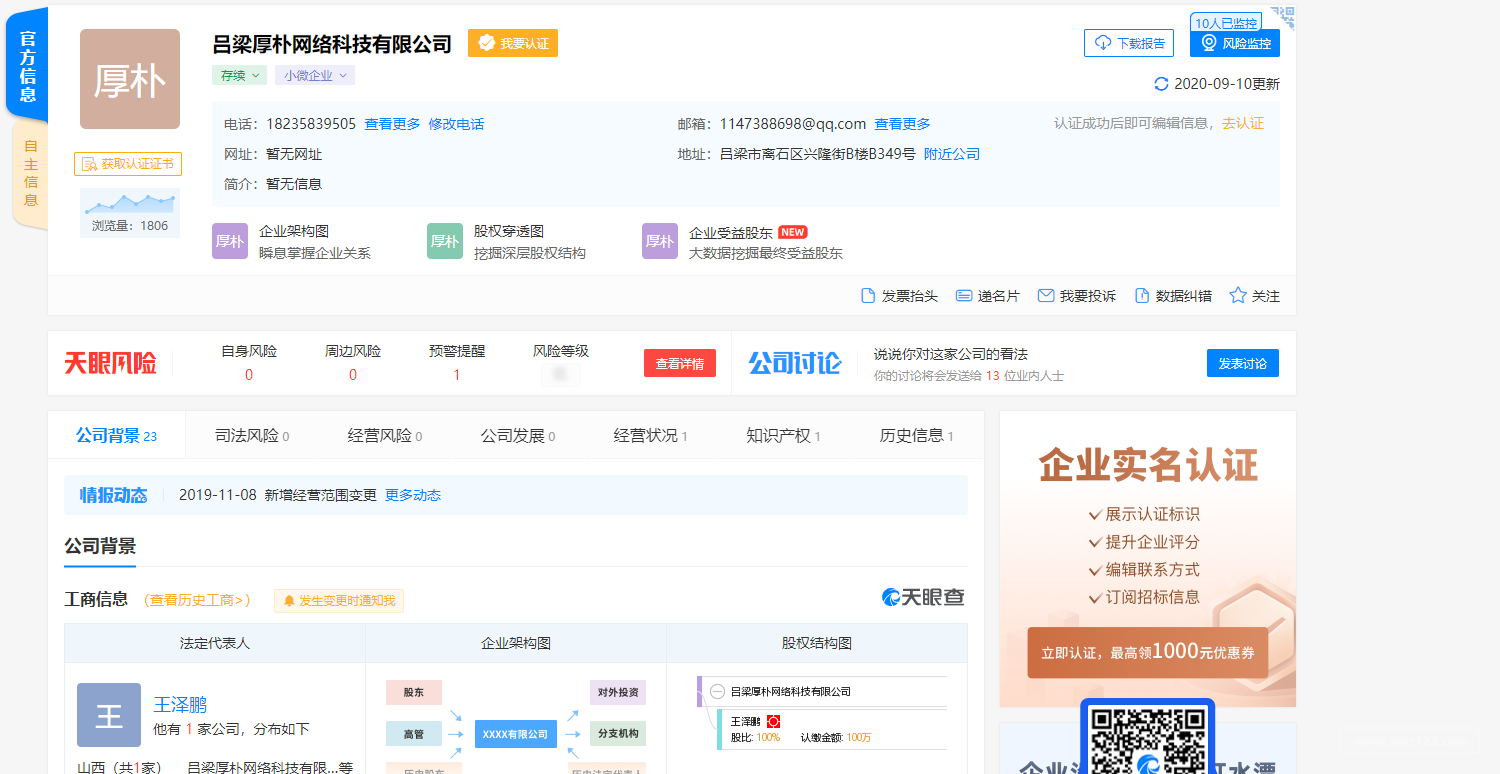Click the data correction (数据纠错) icon

pyautogui.click(x=1142, y=296)
